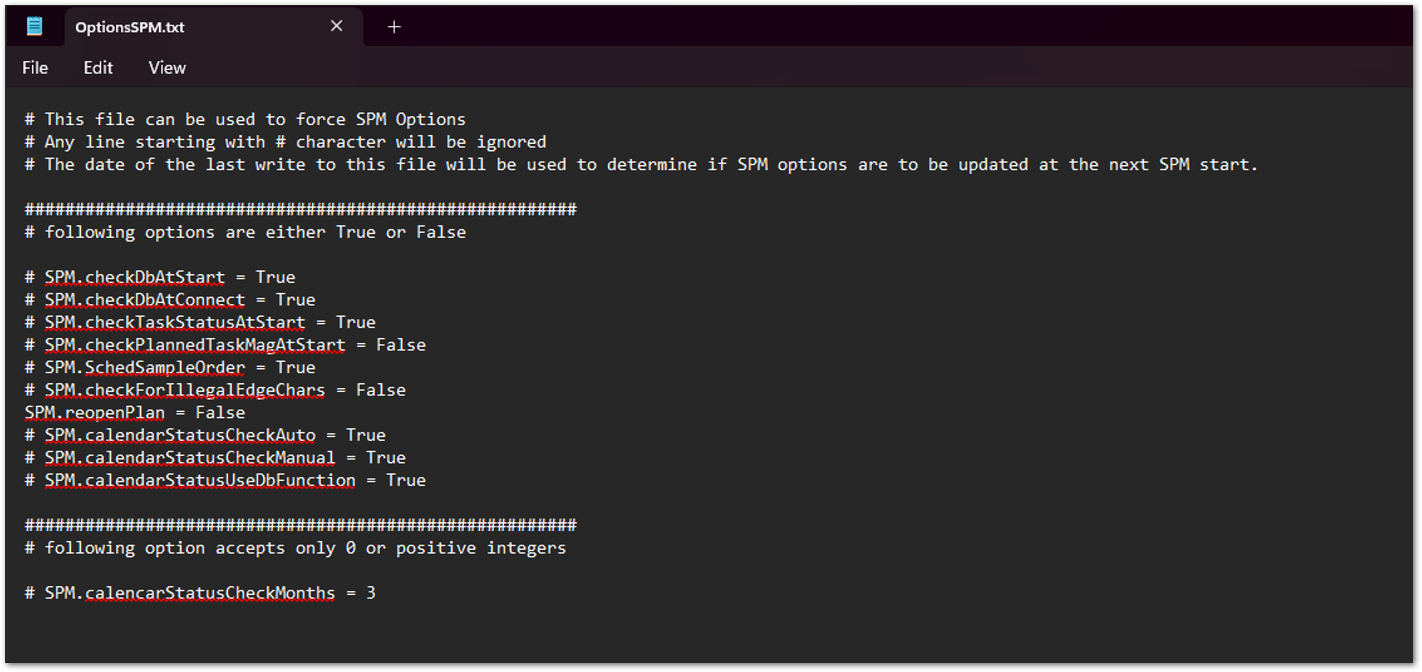The height and width of the screenshot is (672, 1422).
Task: Click the Notepad app icon
Action: click(34, 27)
